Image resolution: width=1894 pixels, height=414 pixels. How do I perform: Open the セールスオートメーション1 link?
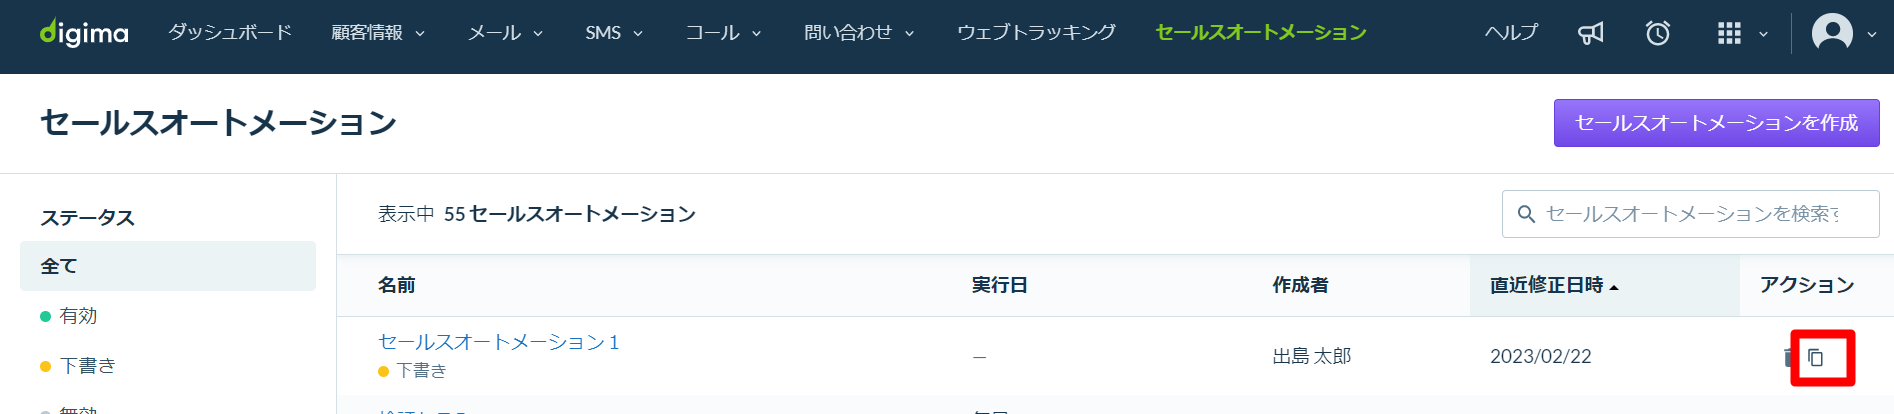click(499, 342)
